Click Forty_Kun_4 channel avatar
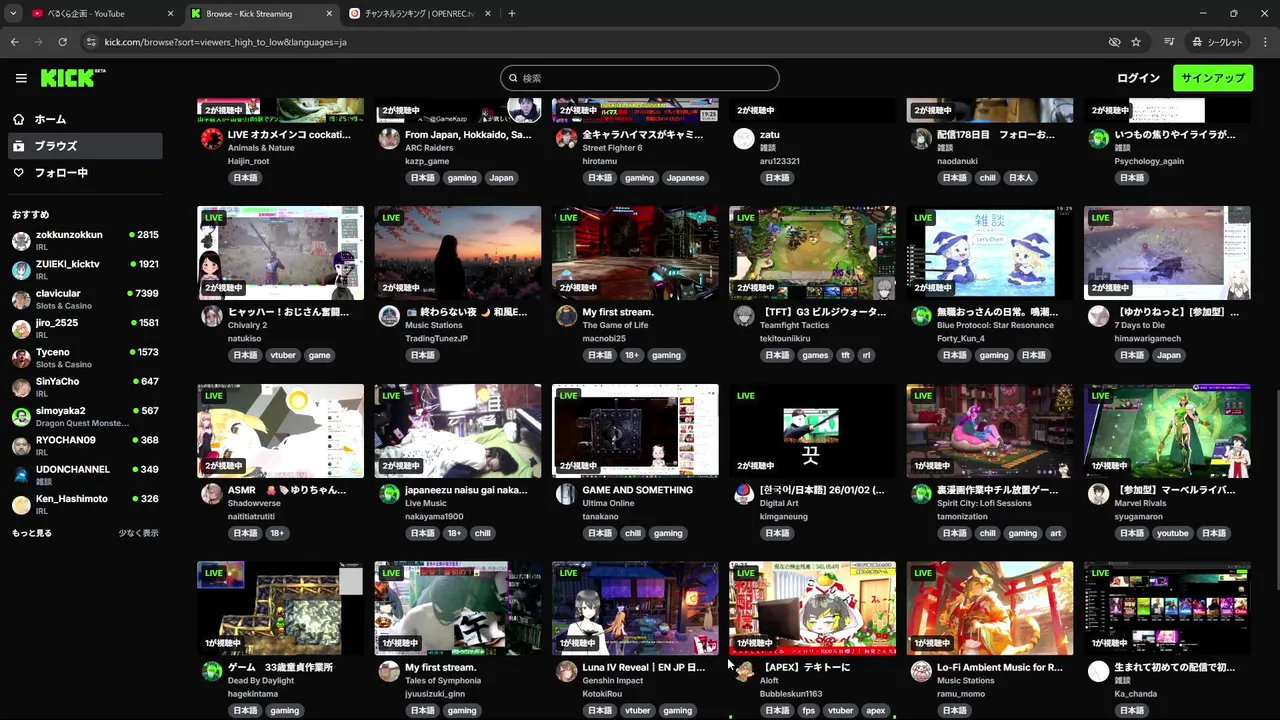This screenshot has height=720, width=1280. click(x=921, y=316)
